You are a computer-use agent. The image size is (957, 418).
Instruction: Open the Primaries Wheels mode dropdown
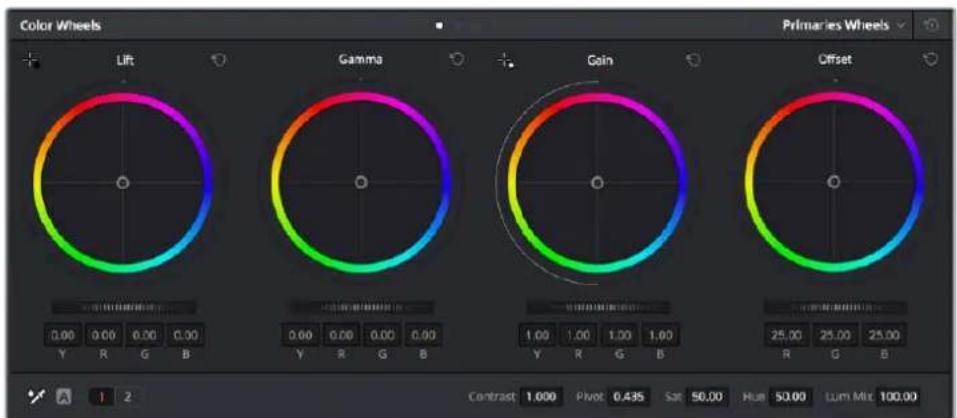843,26
